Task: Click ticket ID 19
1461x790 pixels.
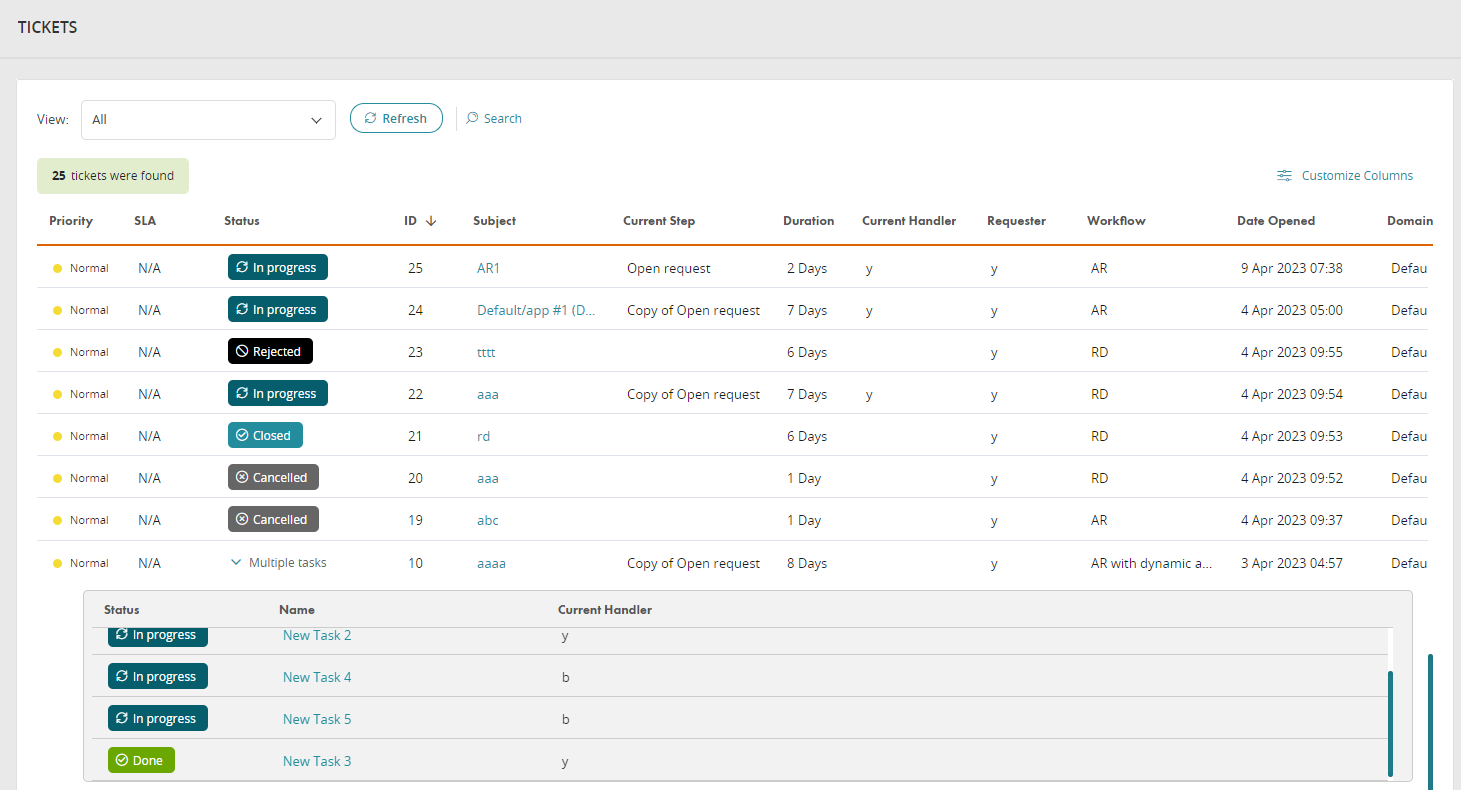Action: pyautogui.click(x=415, y=520)
